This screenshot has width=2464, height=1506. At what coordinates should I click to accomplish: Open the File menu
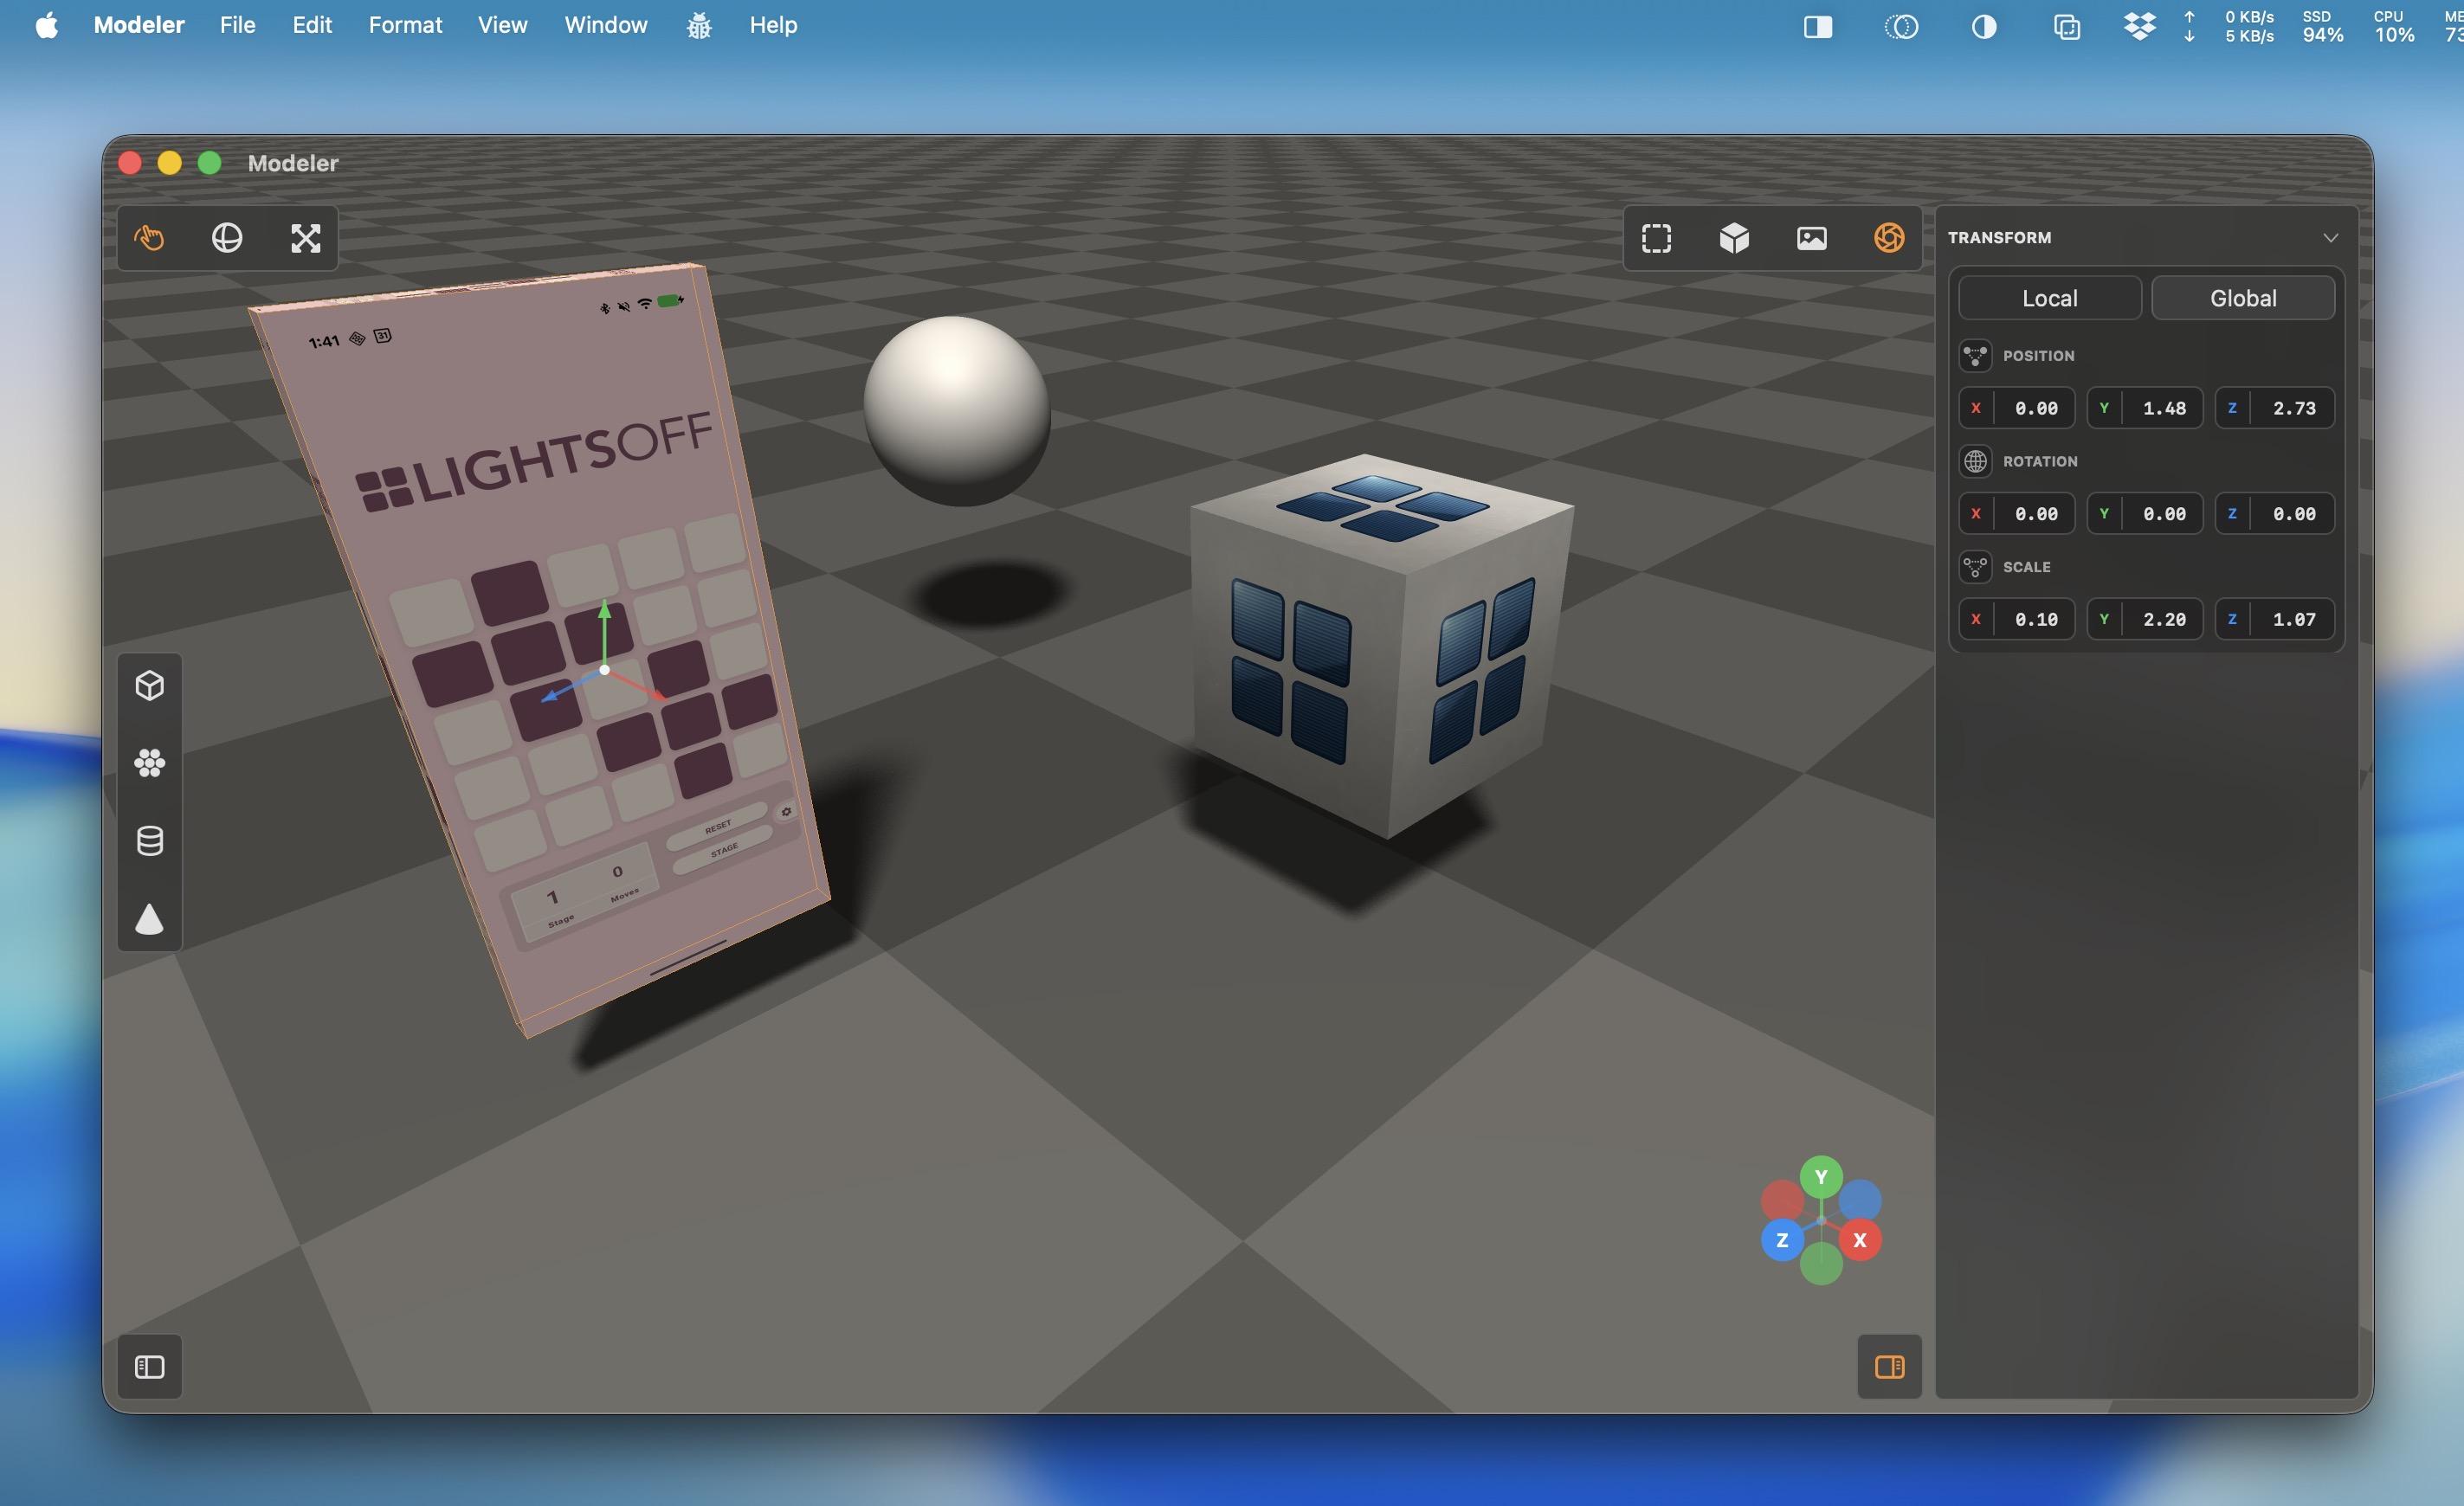tap(238, 25)
